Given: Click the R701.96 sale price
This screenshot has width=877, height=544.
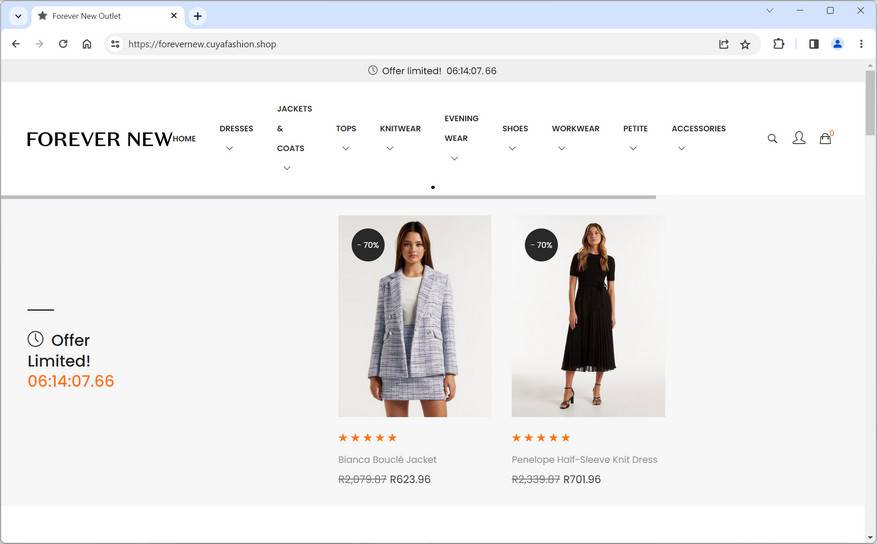Looking at the screenshot, I should coord(582,479).
